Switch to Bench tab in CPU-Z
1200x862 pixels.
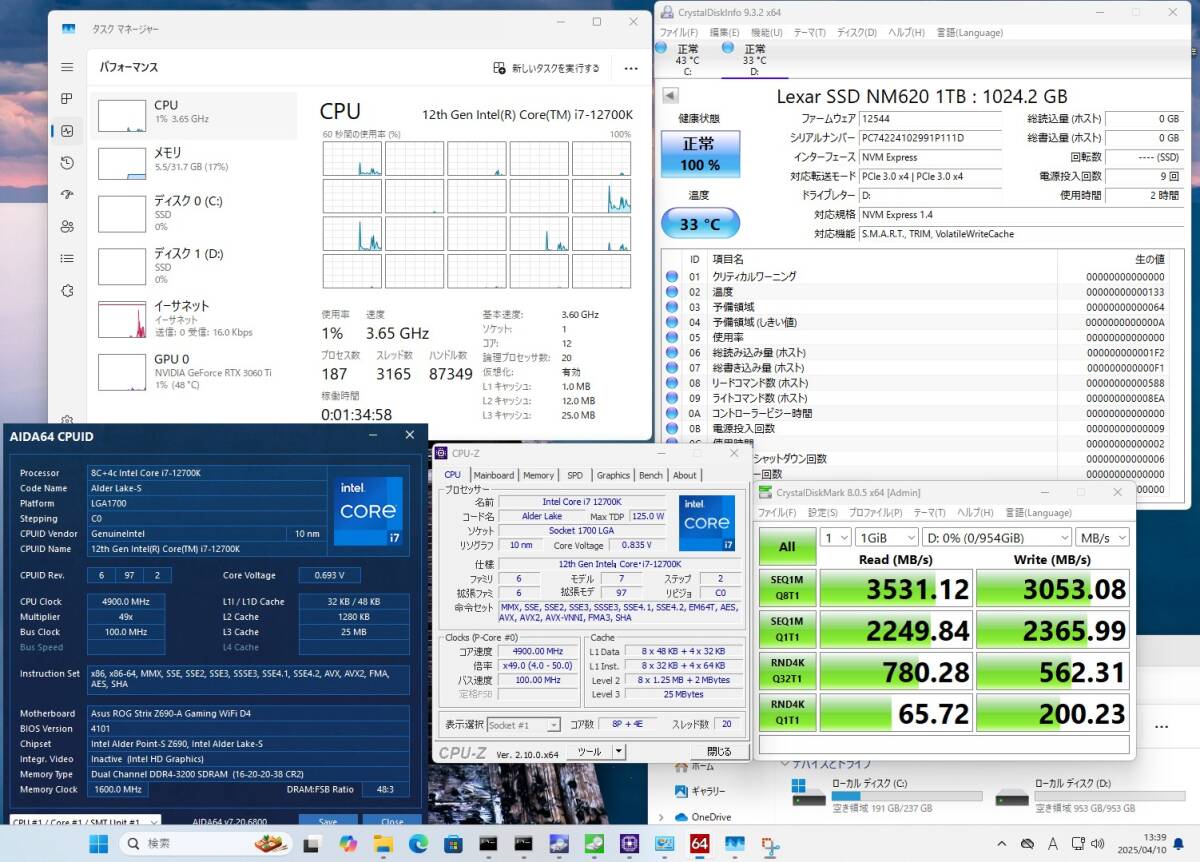point(651,475)
